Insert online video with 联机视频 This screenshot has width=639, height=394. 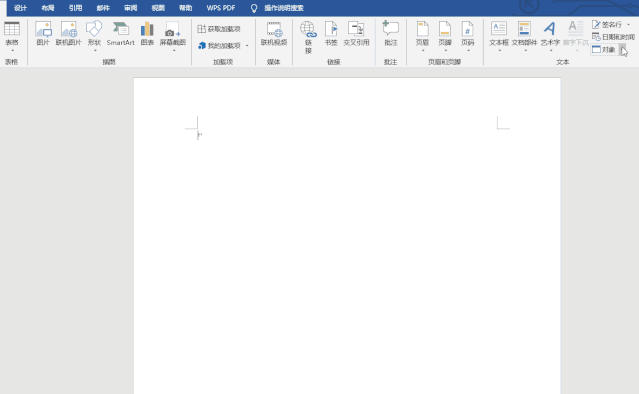click(274, 33)
